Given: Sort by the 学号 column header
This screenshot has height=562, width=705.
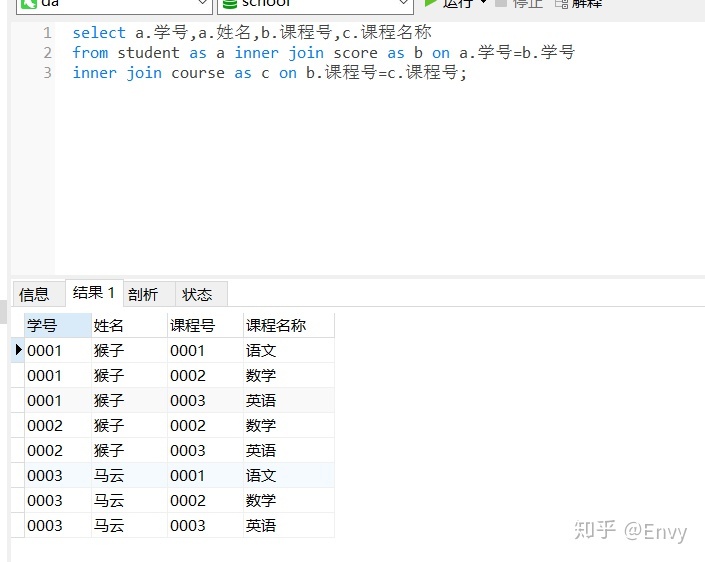Looking at the screenshot, I should (58, 325).
